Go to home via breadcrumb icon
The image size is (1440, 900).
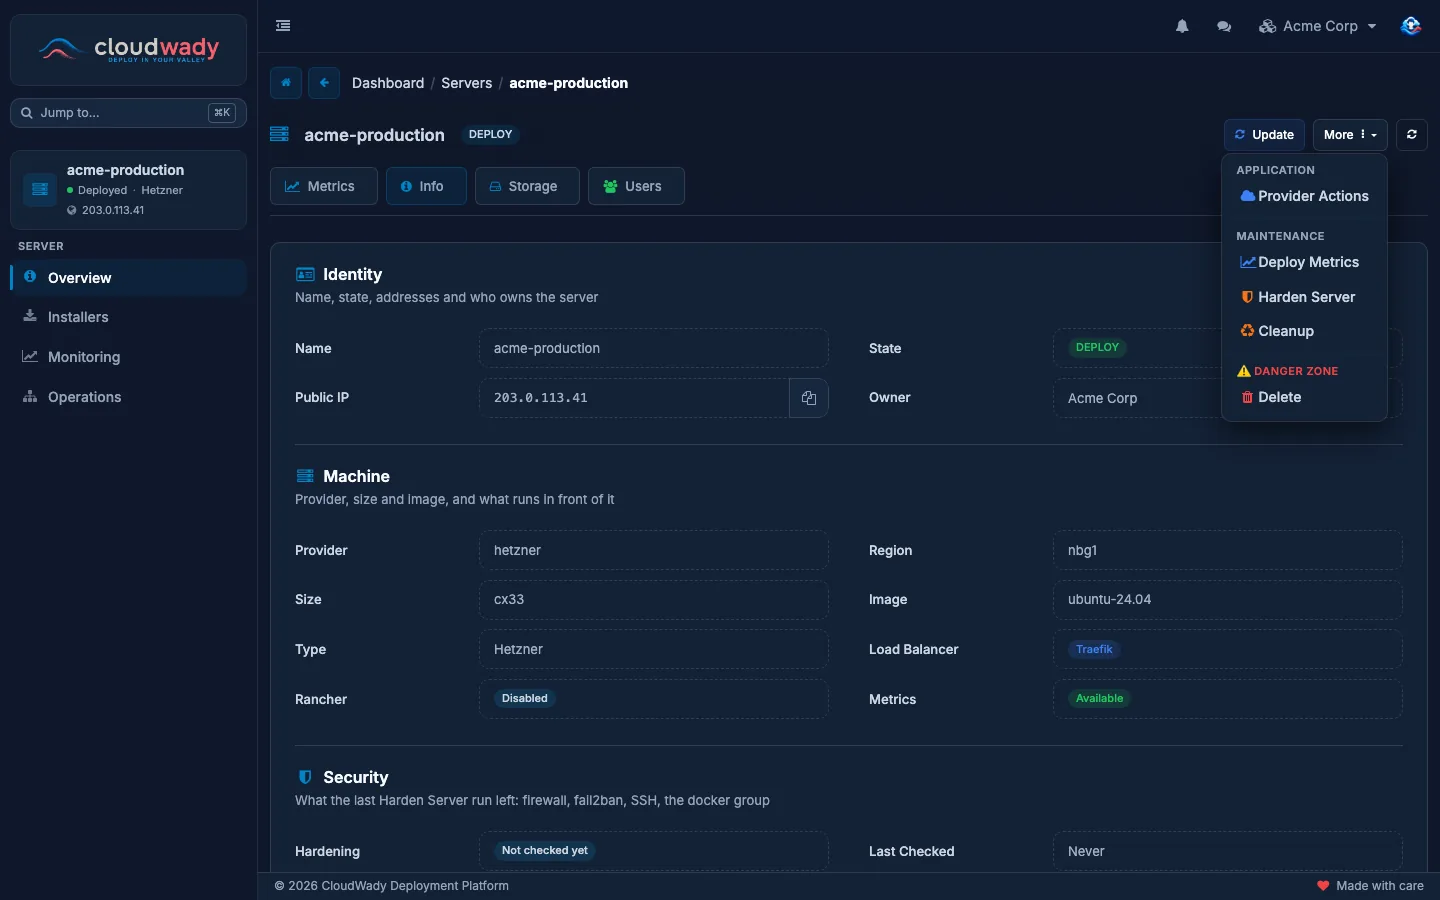click(x=286, y=83)
